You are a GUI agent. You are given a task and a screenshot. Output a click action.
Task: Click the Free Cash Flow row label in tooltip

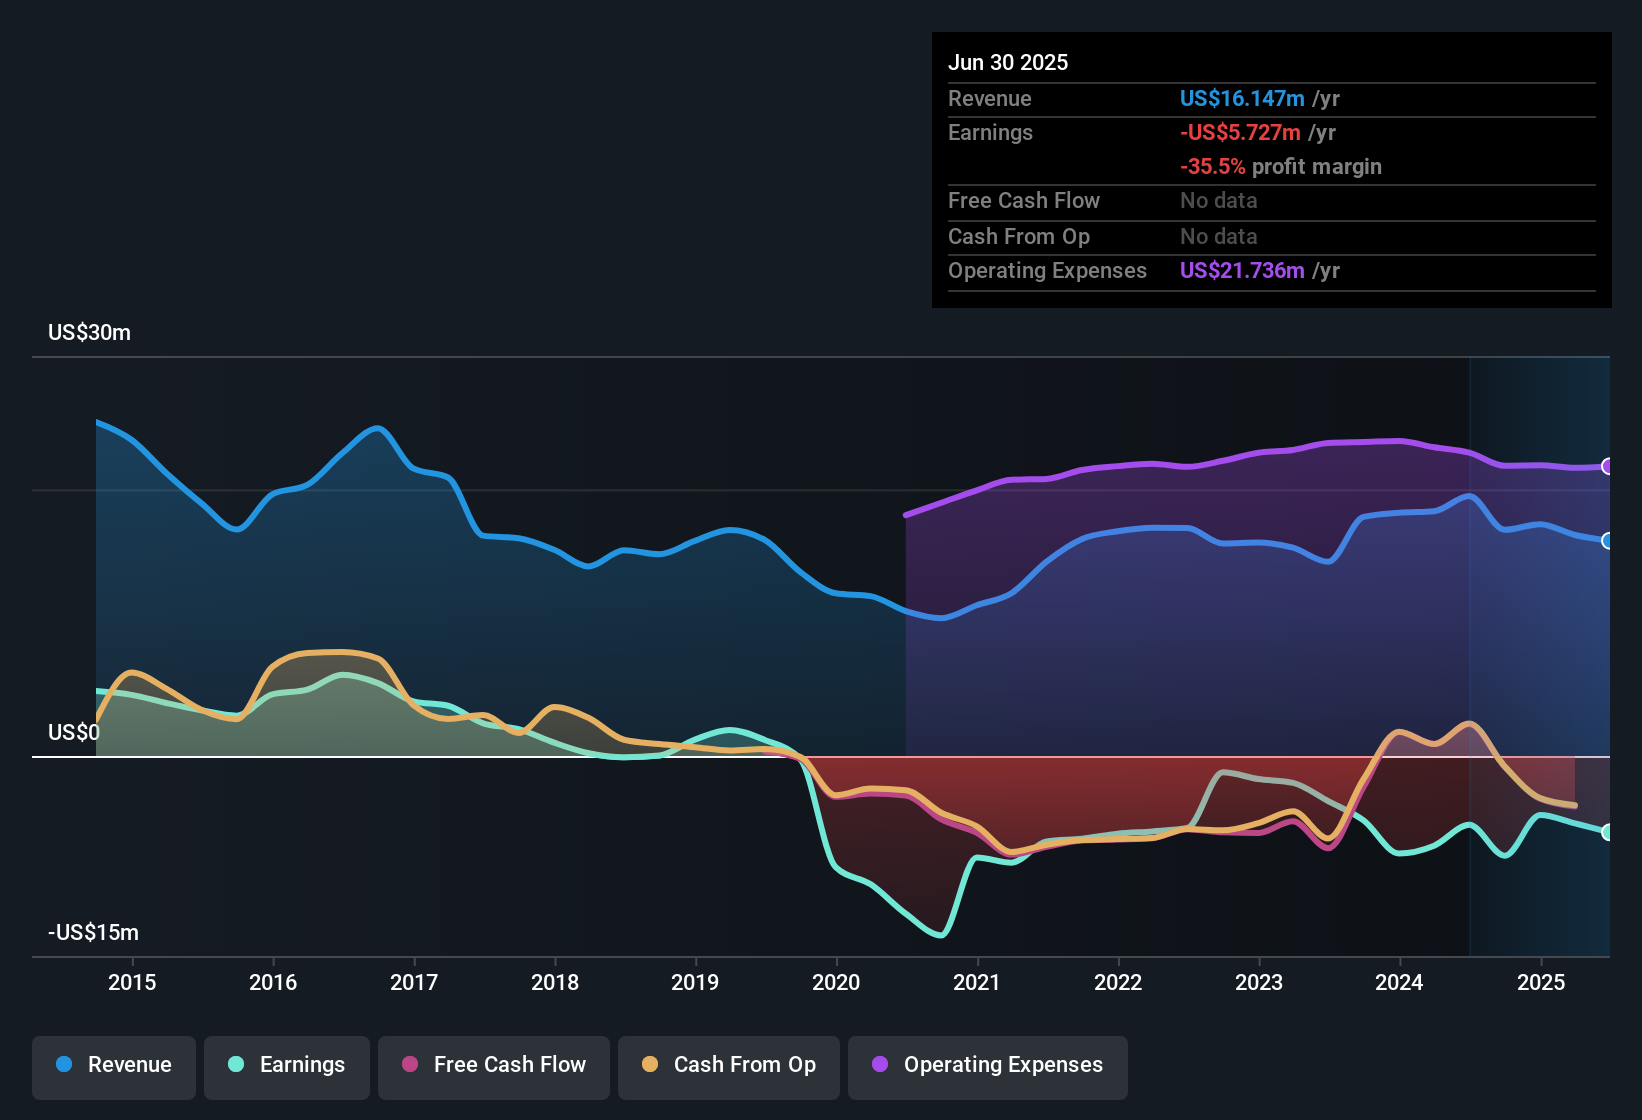pyautogui.click(x=1024, y=201)
